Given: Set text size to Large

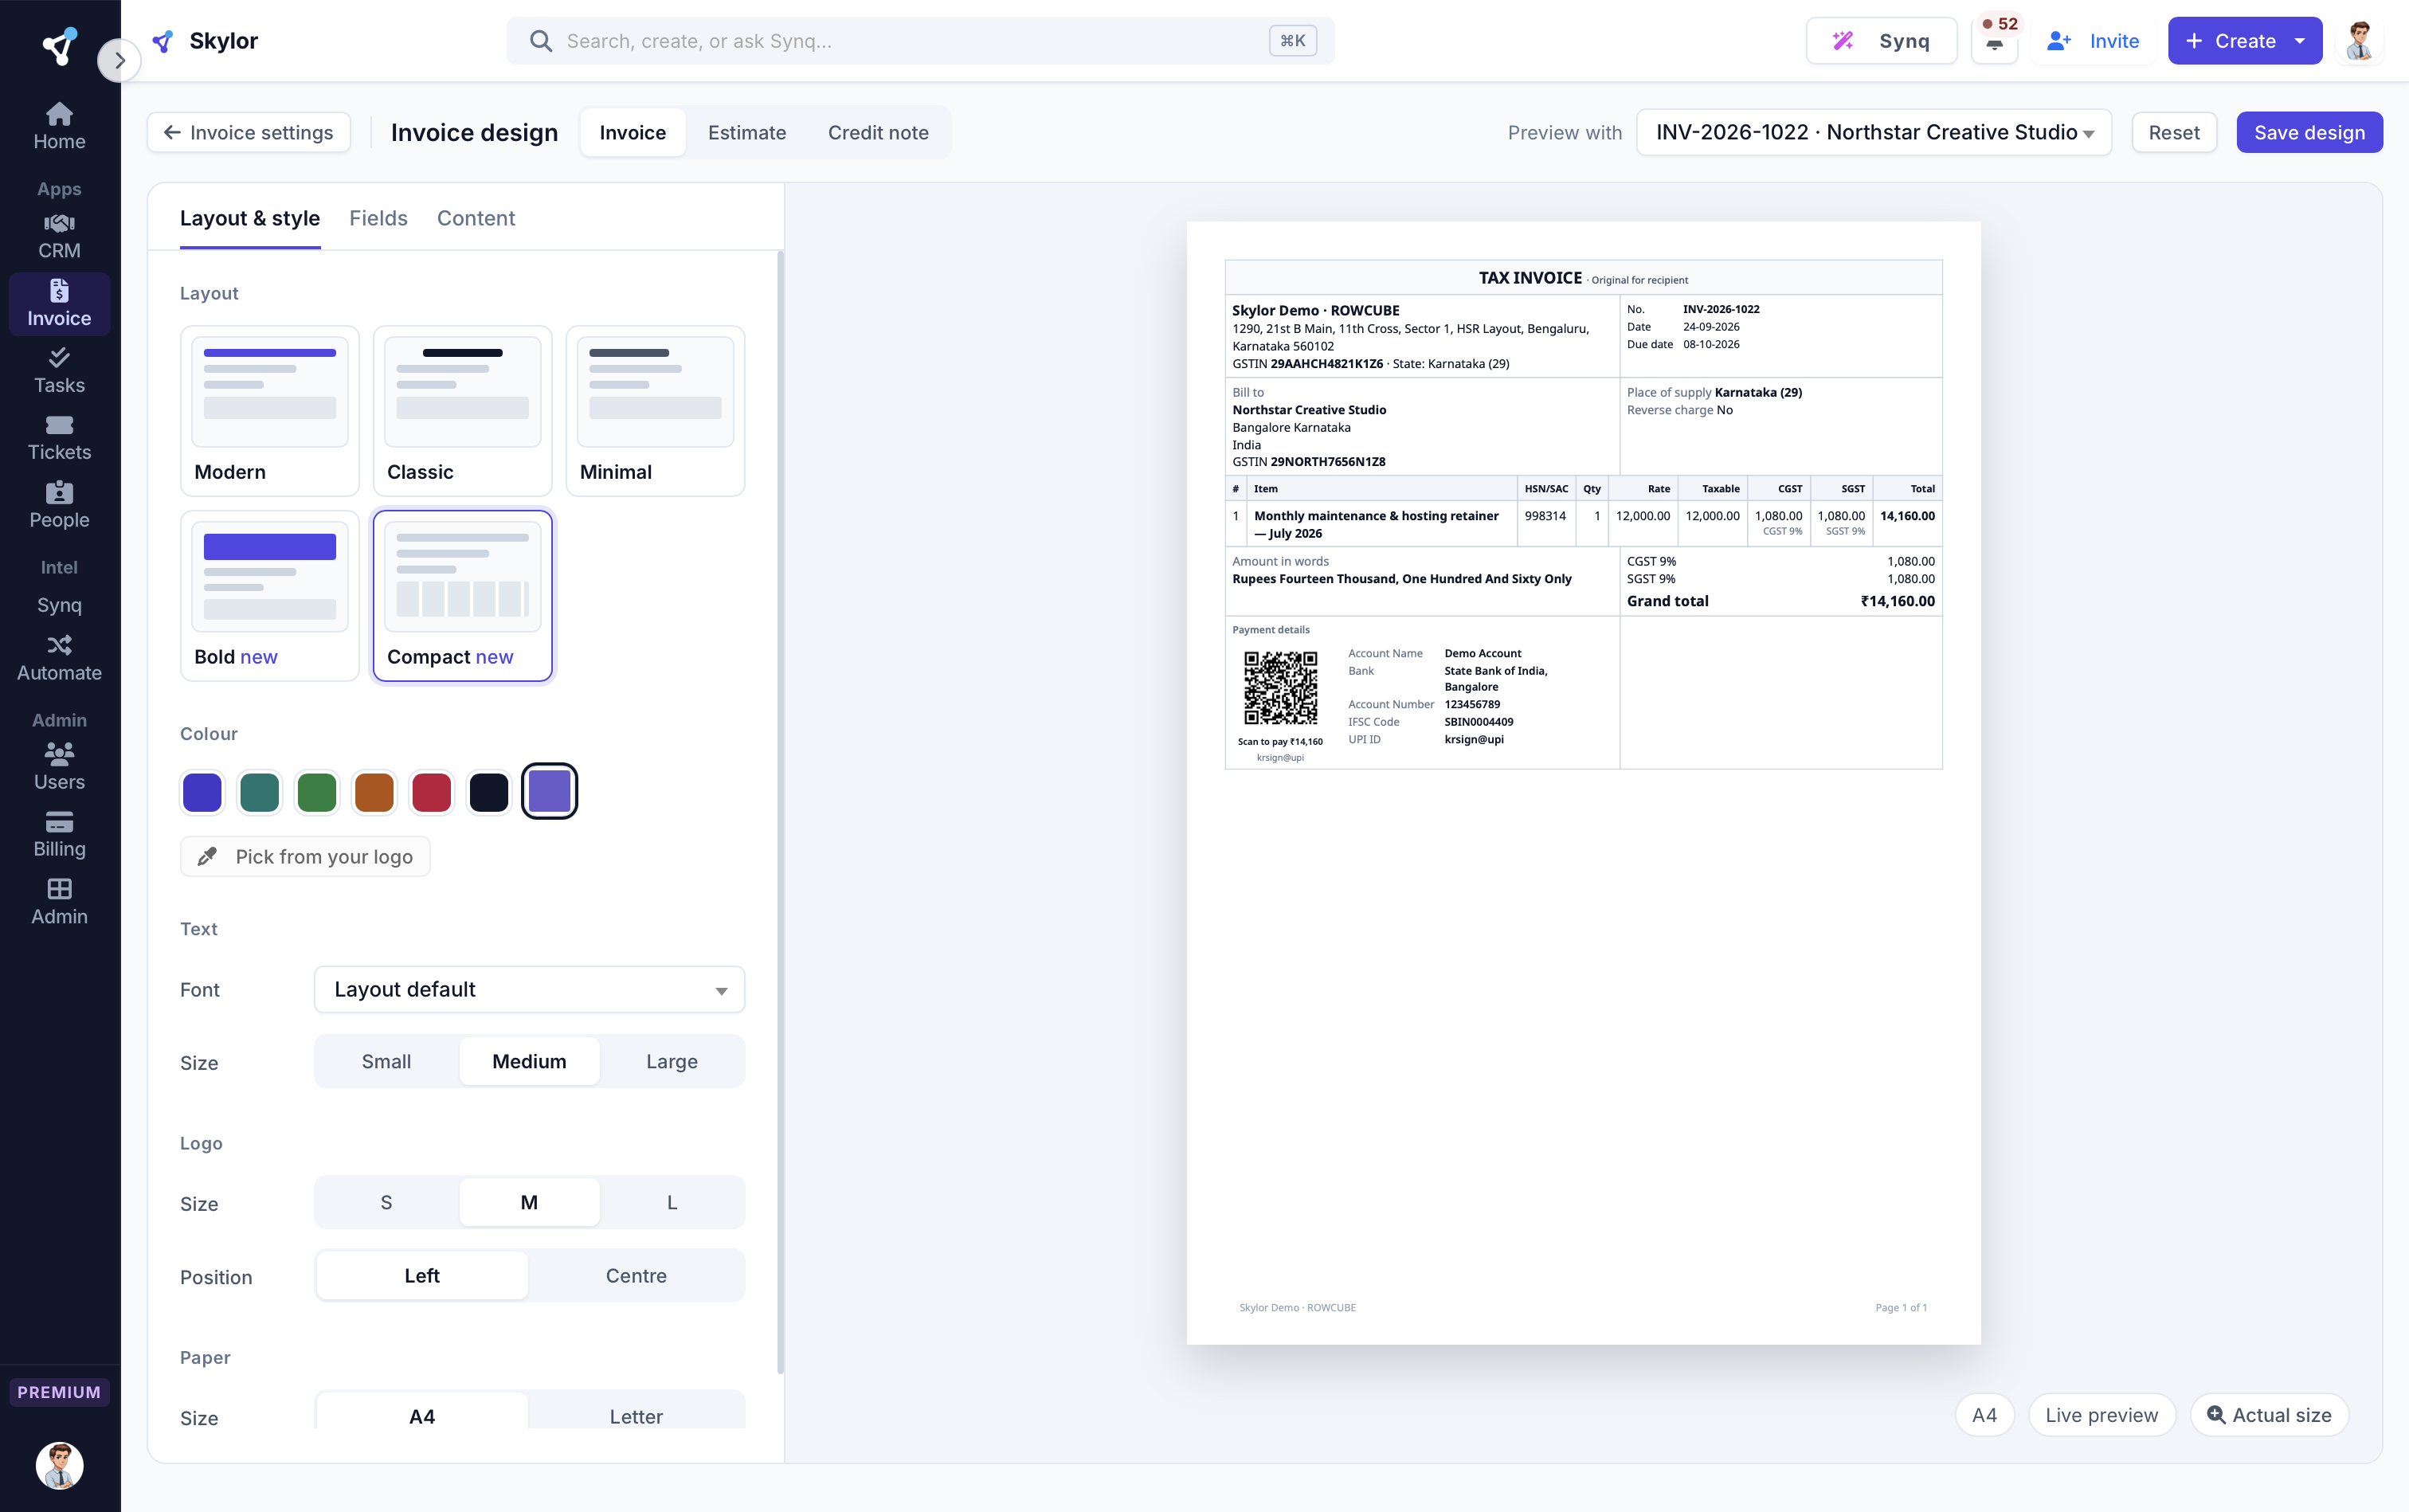Looking at the screenshot, I should [672, 1061].
